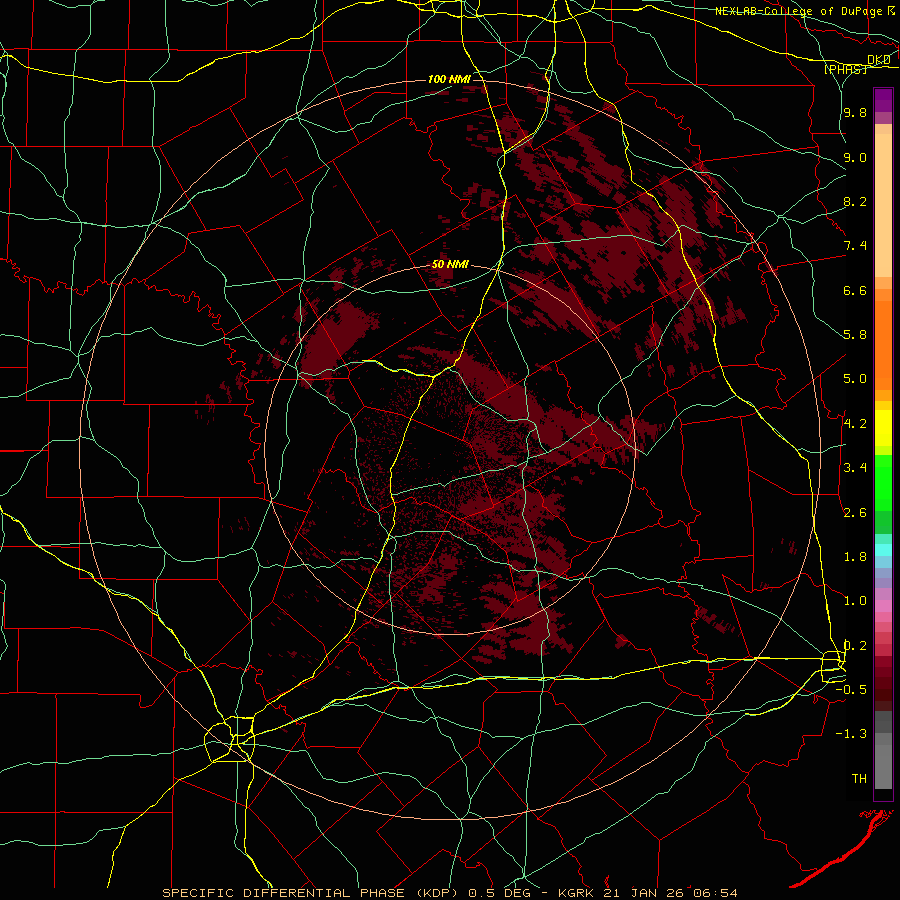Select the 0.2 value on the scale
Screen dimensions: 900x900
click(x=855, y=646)
